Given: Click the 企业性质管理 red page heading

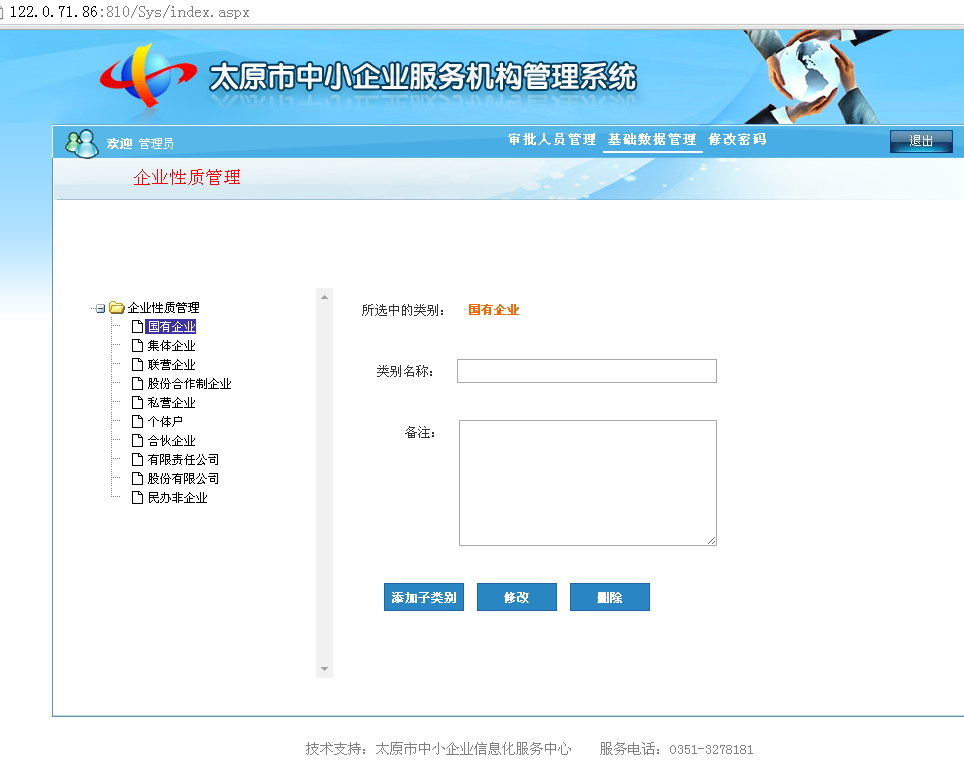Looking at the screenshot, I should tap(187, 178).
